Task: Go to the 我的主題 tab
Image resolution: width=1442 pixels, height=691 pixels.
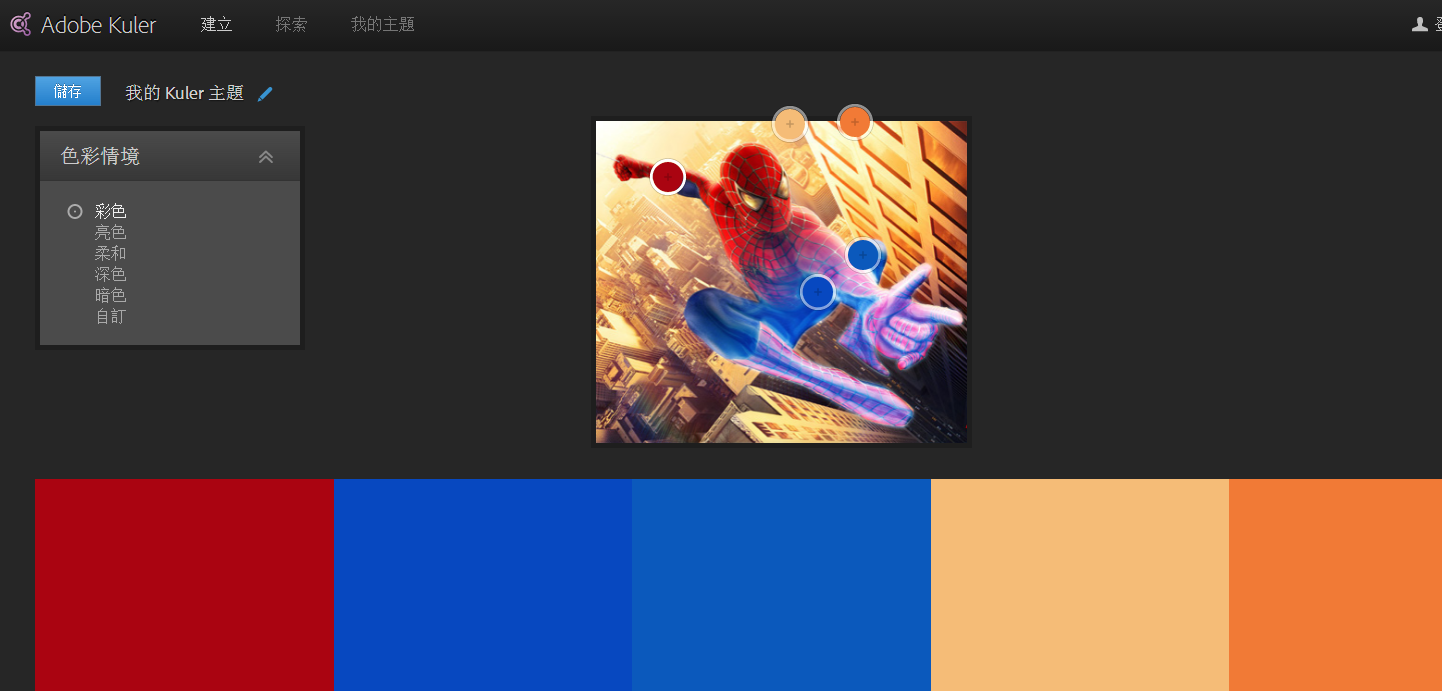Action: [x=382, y=25]
